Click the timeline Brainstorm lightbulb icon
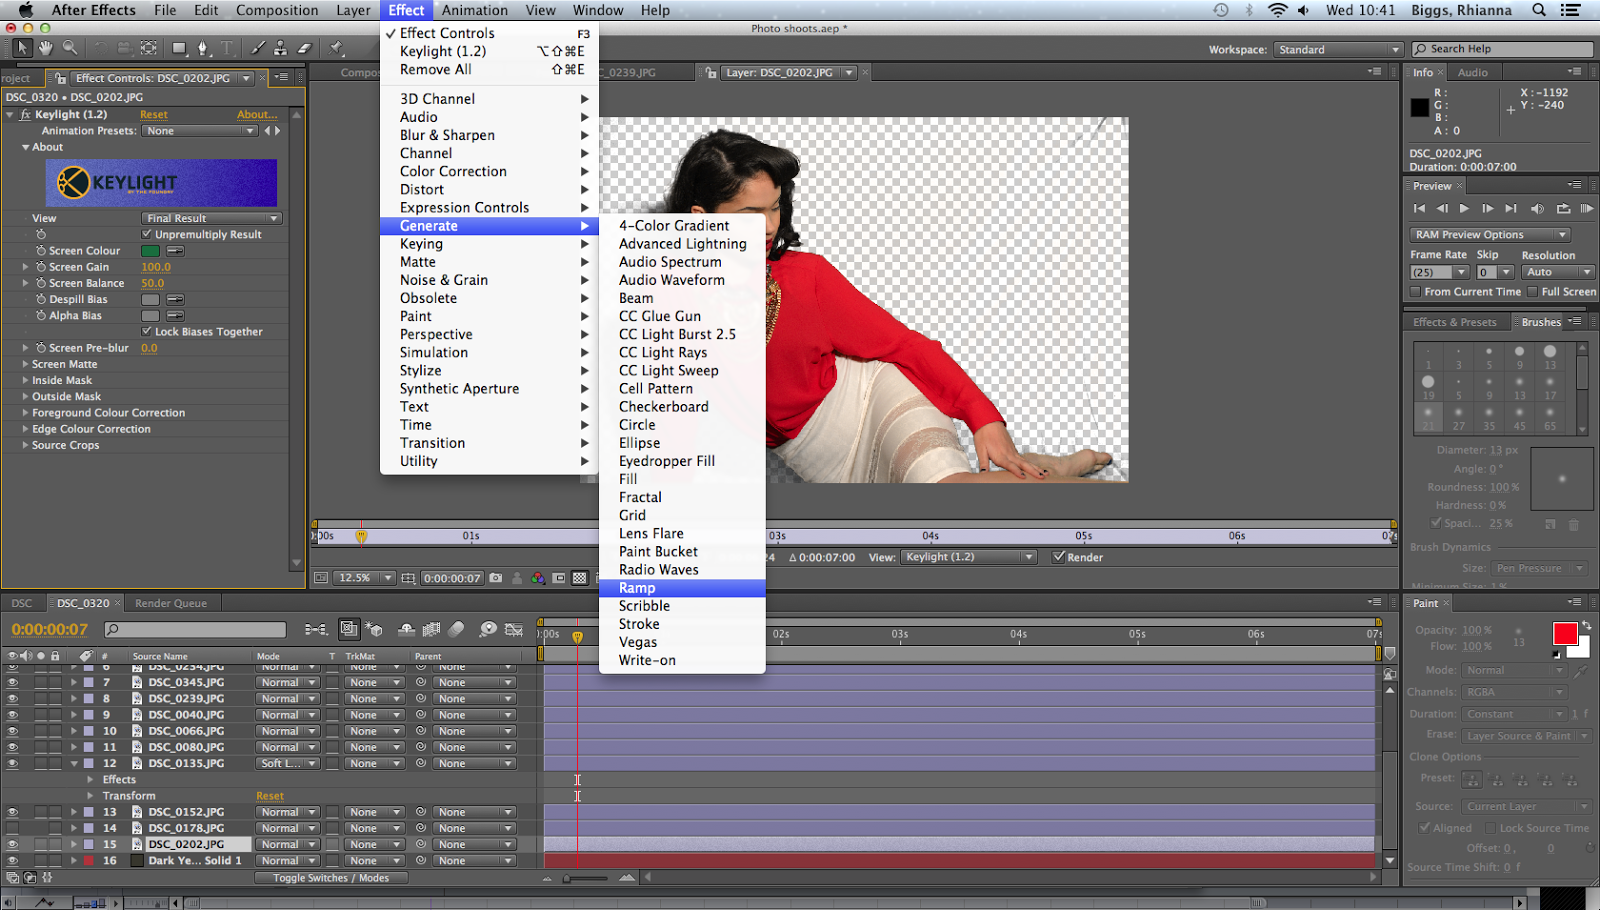 [x=488, y=629]
